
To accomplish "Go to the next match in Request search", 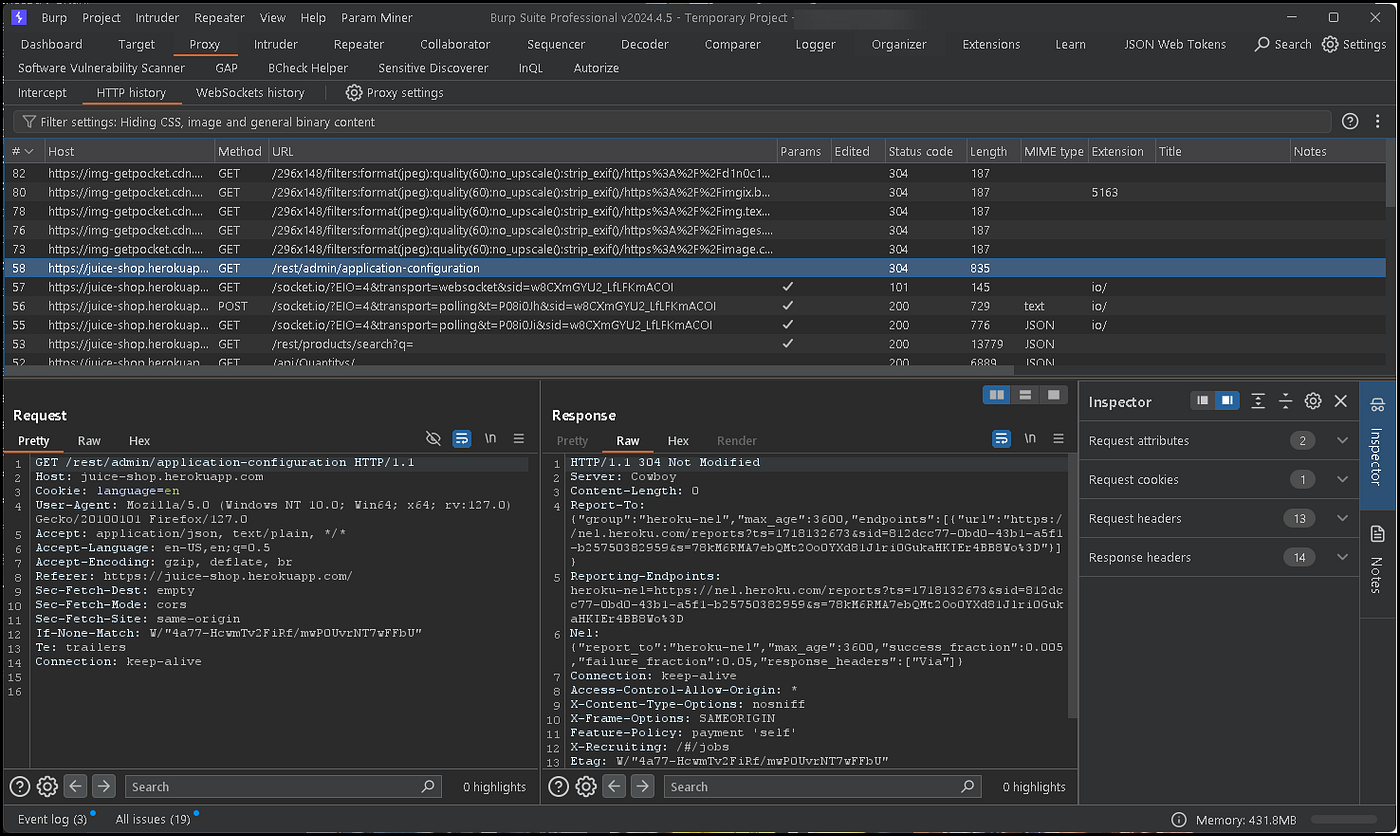I will [104, 786].
